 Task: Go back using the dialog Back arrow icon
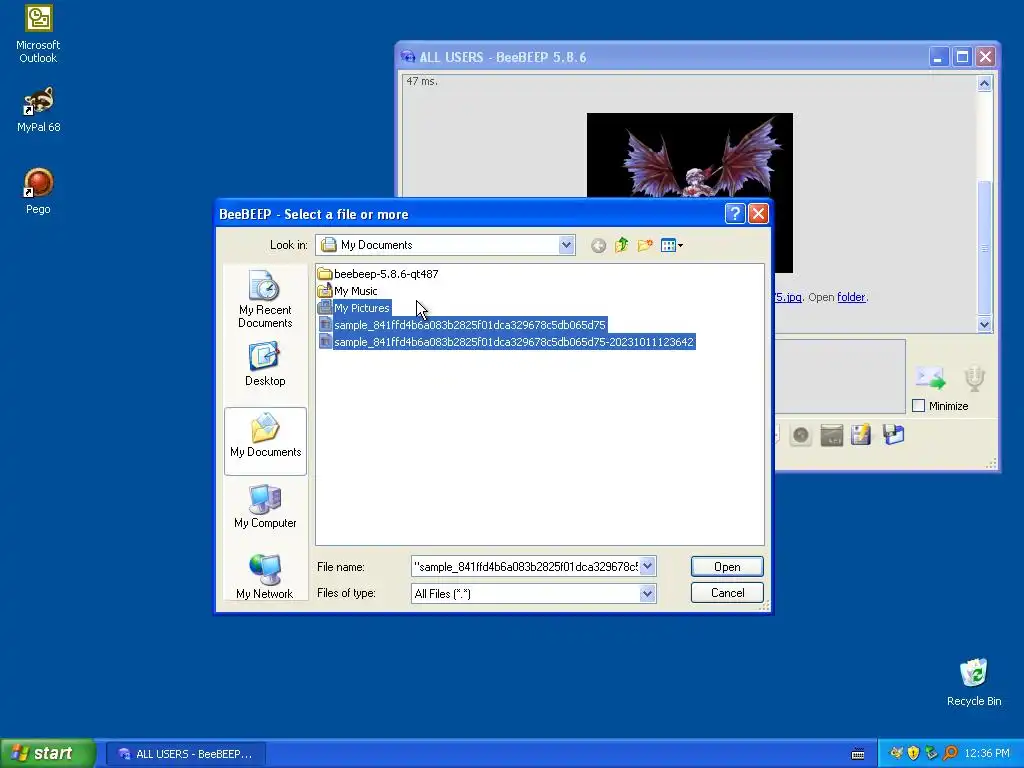tap(598, 246)
